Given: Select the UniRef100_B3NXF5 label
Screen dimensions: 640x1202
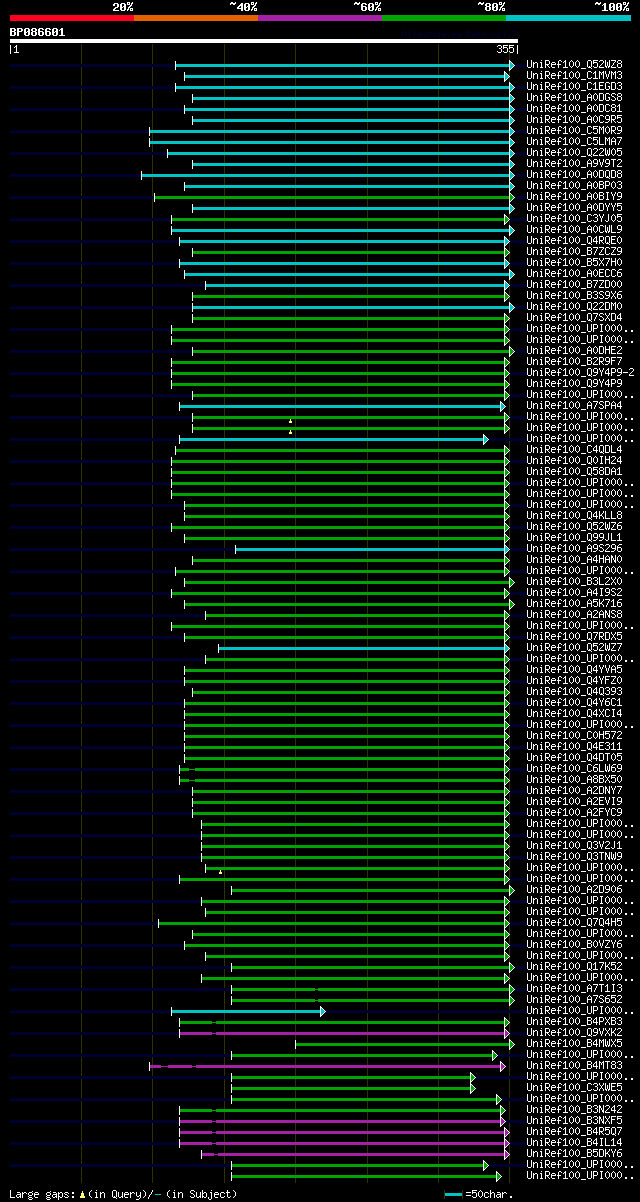Looking at the screenshot, I should (x=574, y=1120).
